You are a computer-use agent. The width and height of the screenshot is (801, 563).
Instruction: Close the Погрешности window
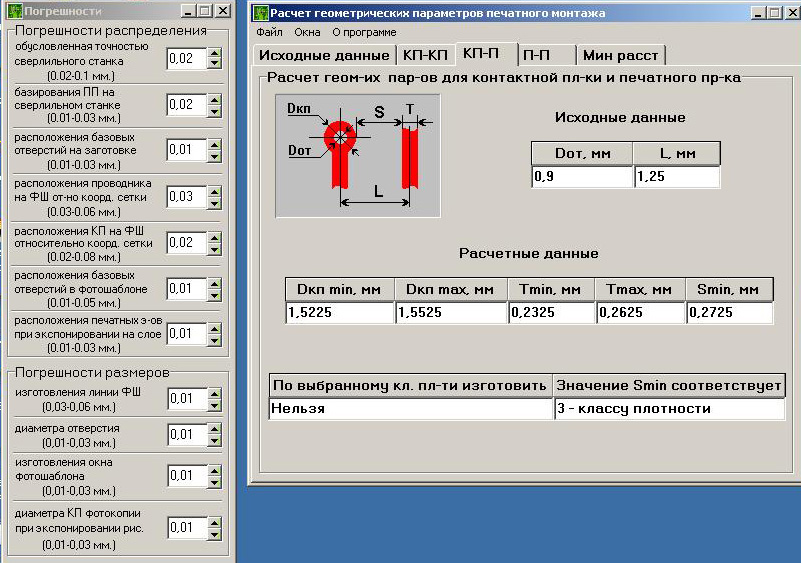click(x=223, y=10)
